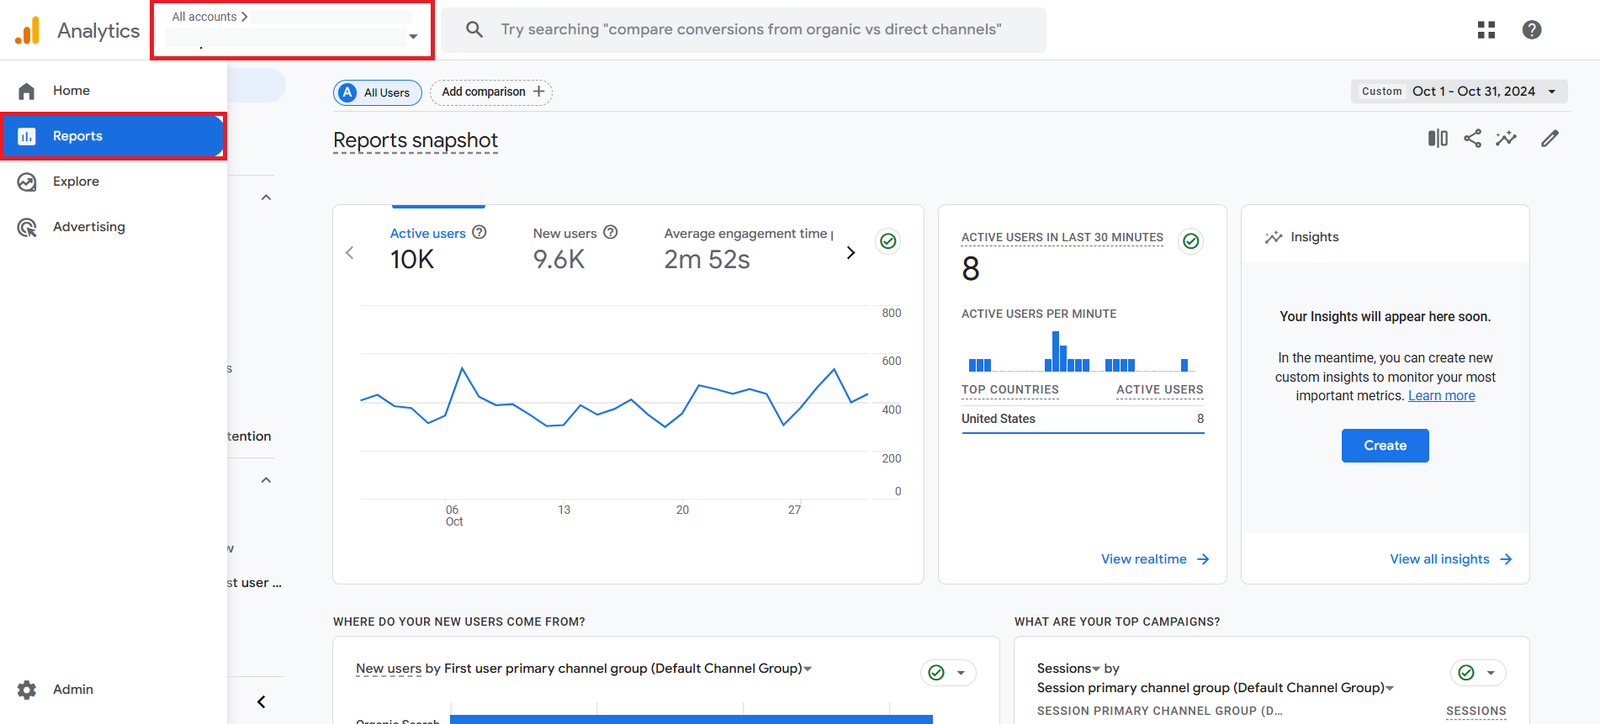Screen dimensions: 1600x724
Task: Open New users dimension dropdown
Action: (808, 669)
